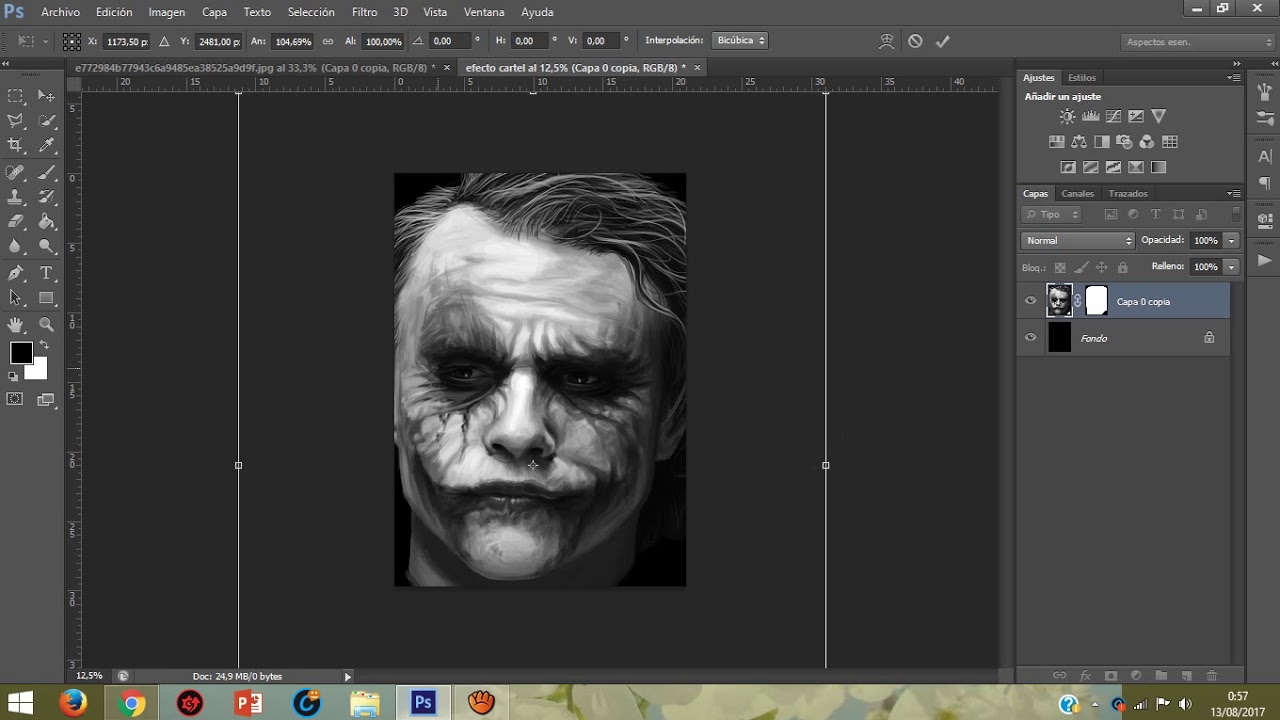
Task: Select the Brush tool
Action: coord(46,172)
